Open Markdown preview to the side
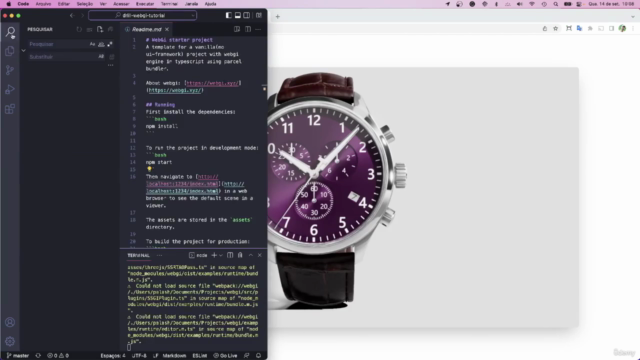Screen dimensions: 640x360 point(237,29)
